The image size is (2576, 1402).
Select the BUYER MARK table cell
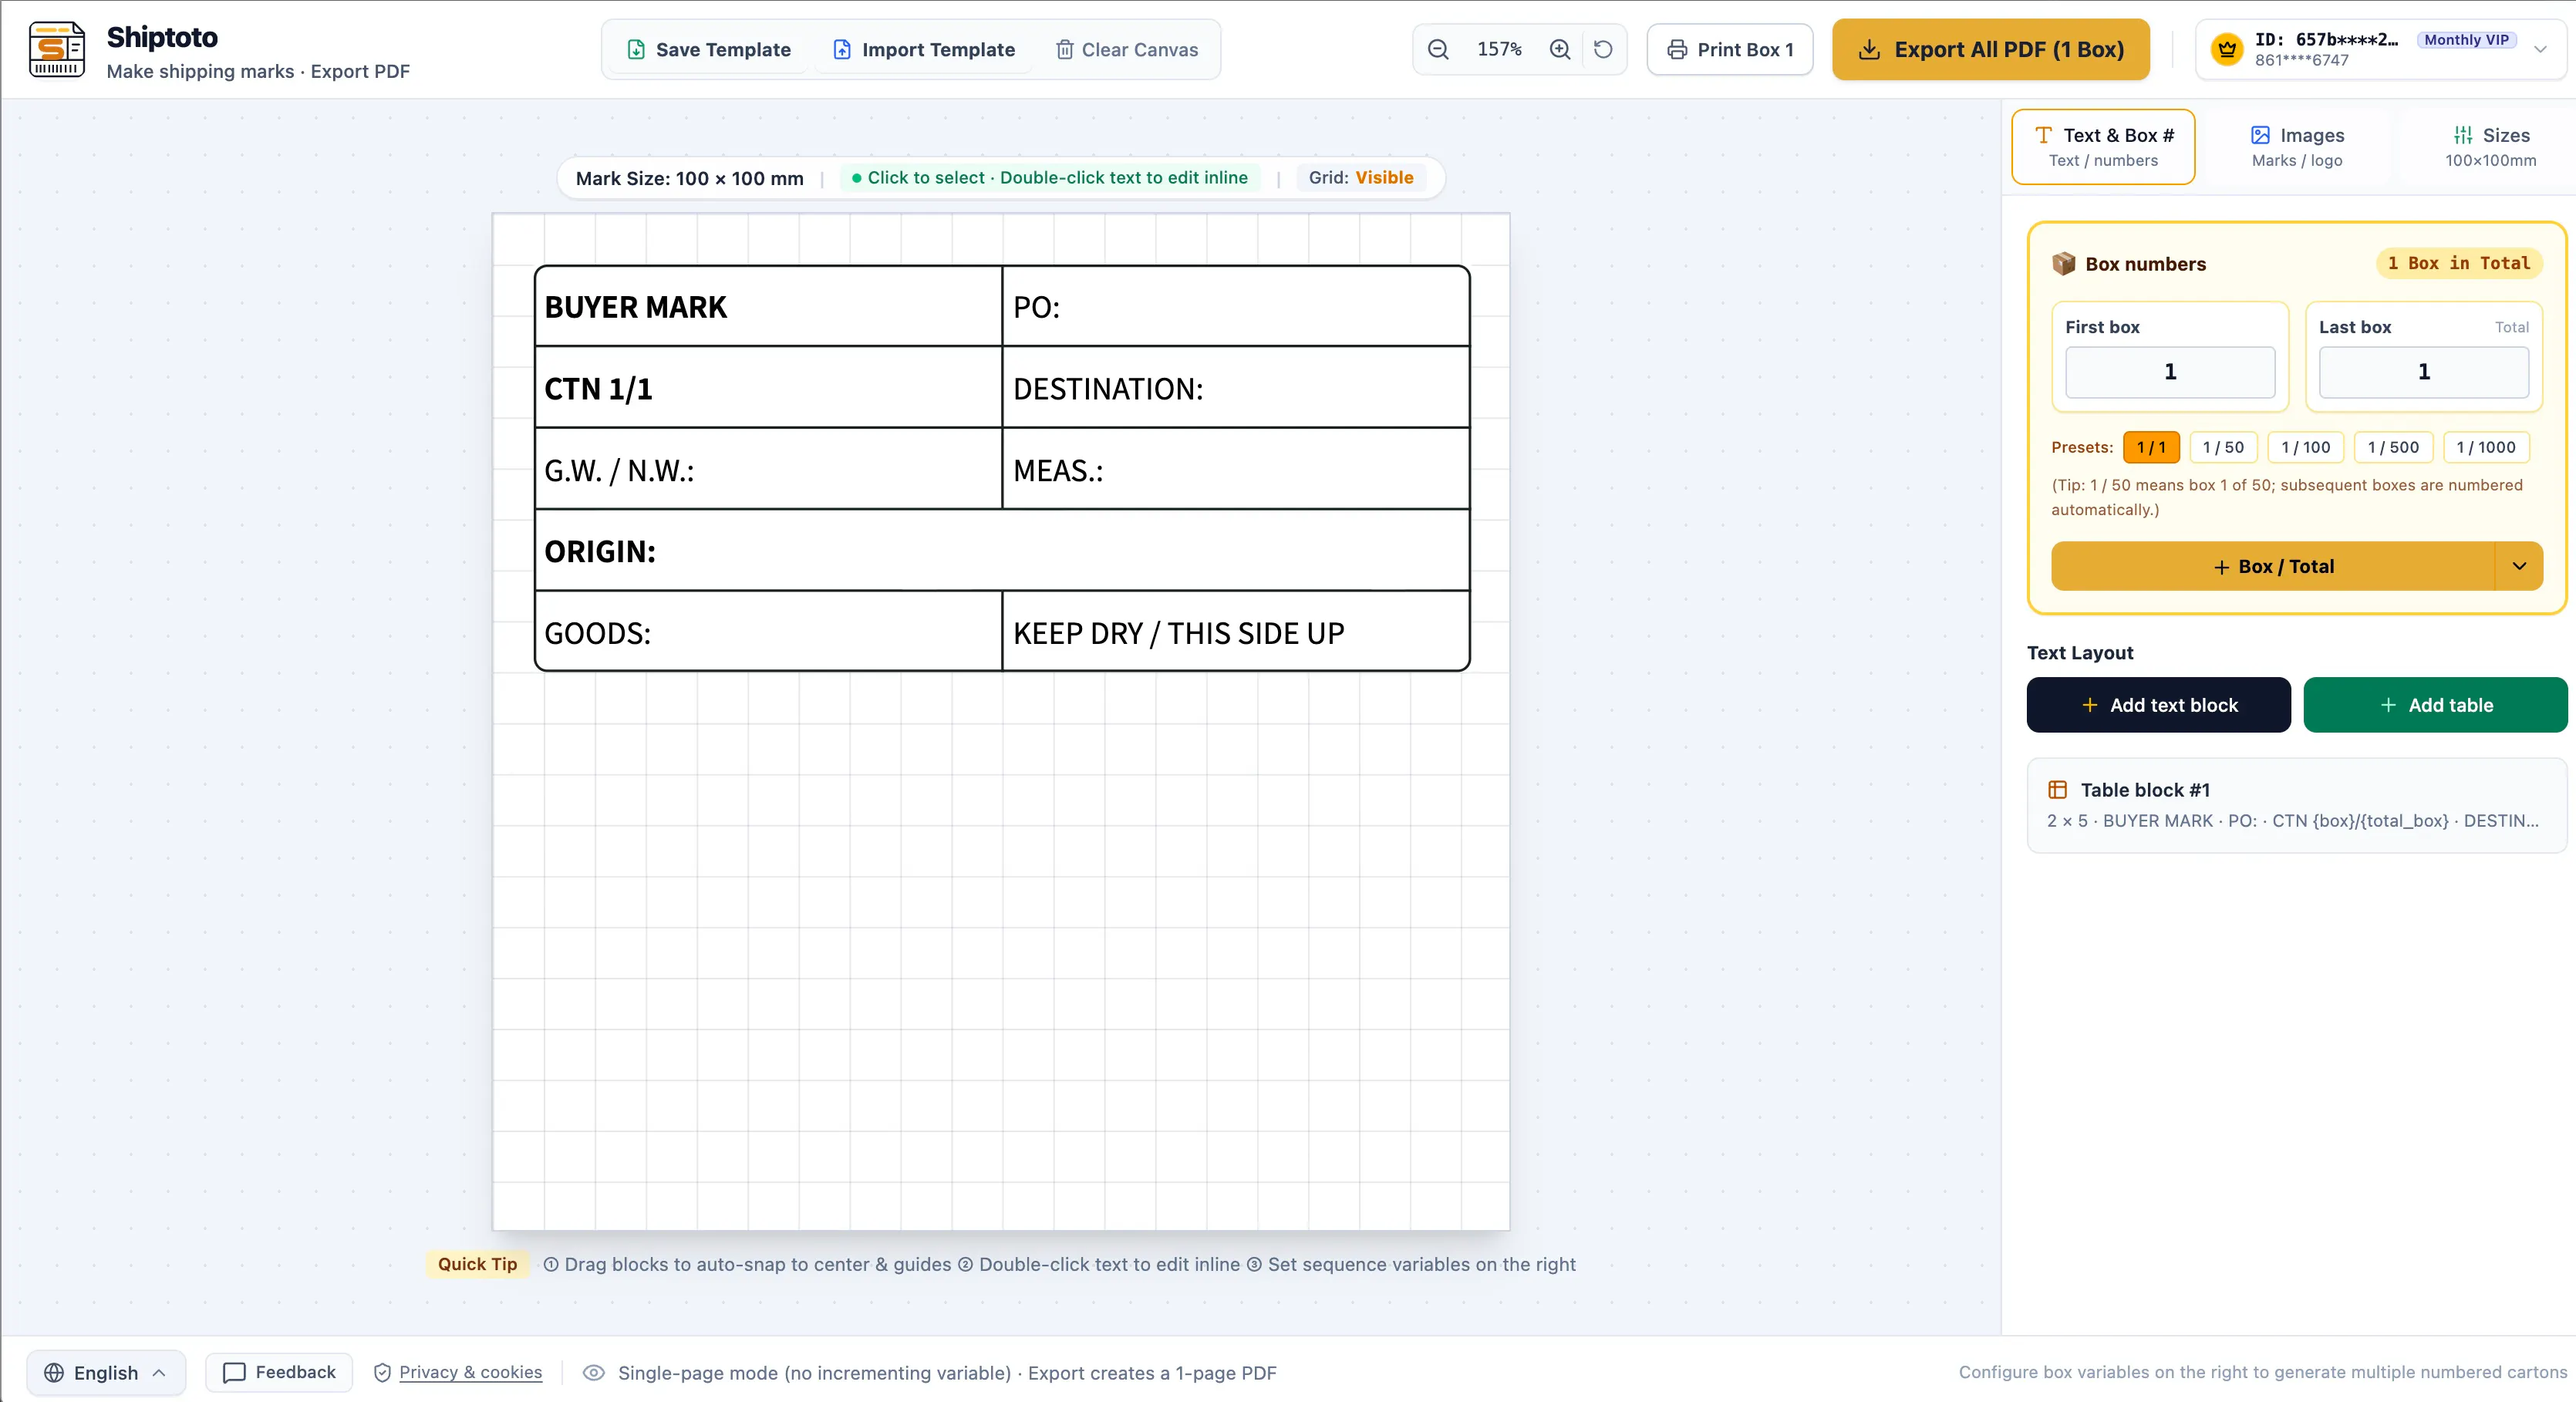tap(768, 307)
